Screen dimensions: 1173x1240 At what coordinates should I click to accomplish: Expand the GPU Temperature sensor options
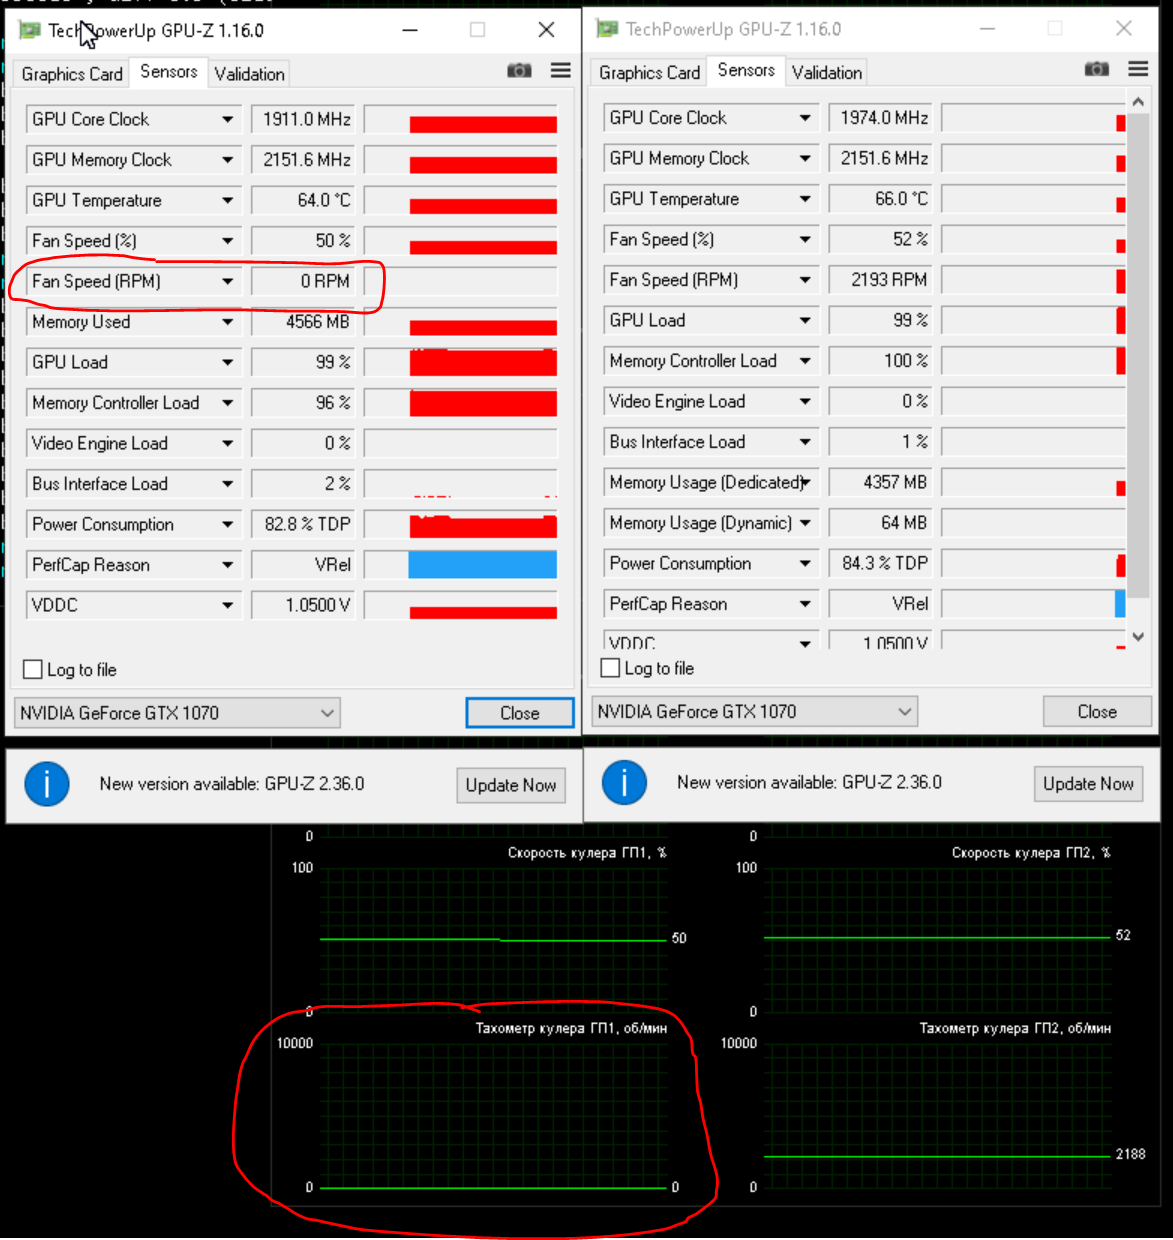[227, 200]
